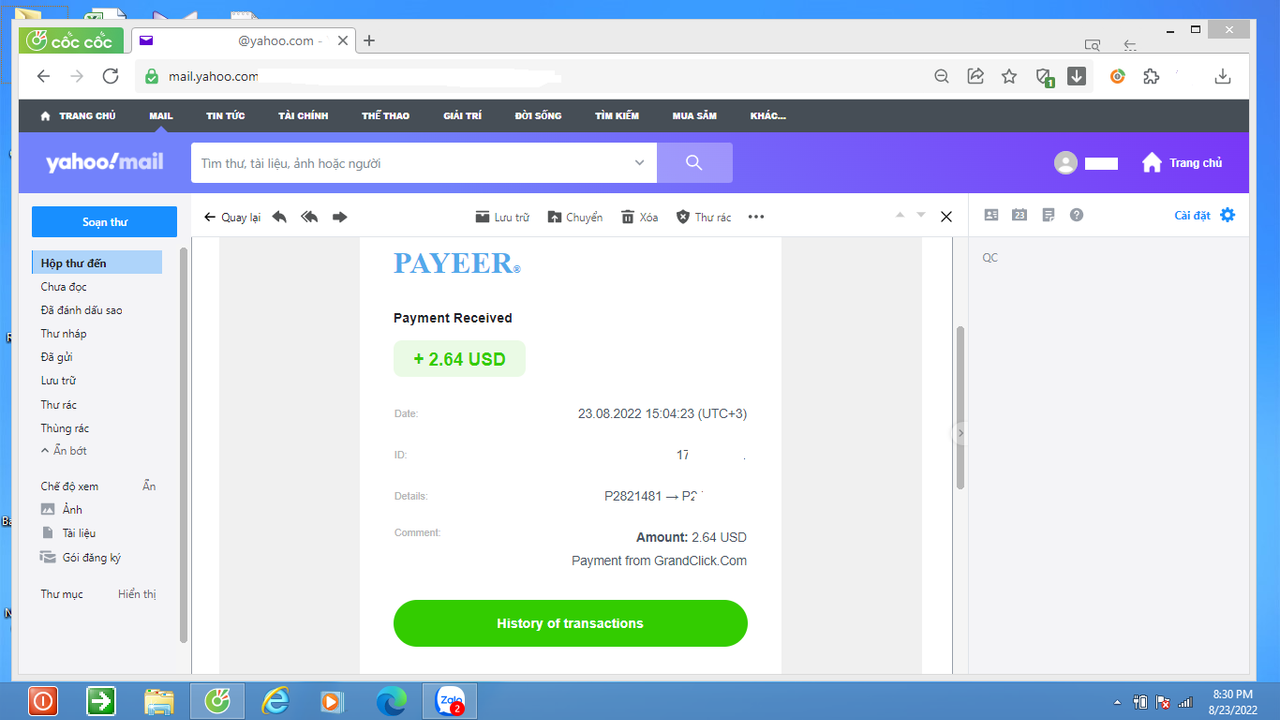Click History of transactions button
The height and width of the screenshot is (720, 1280).
click(570, 623)
